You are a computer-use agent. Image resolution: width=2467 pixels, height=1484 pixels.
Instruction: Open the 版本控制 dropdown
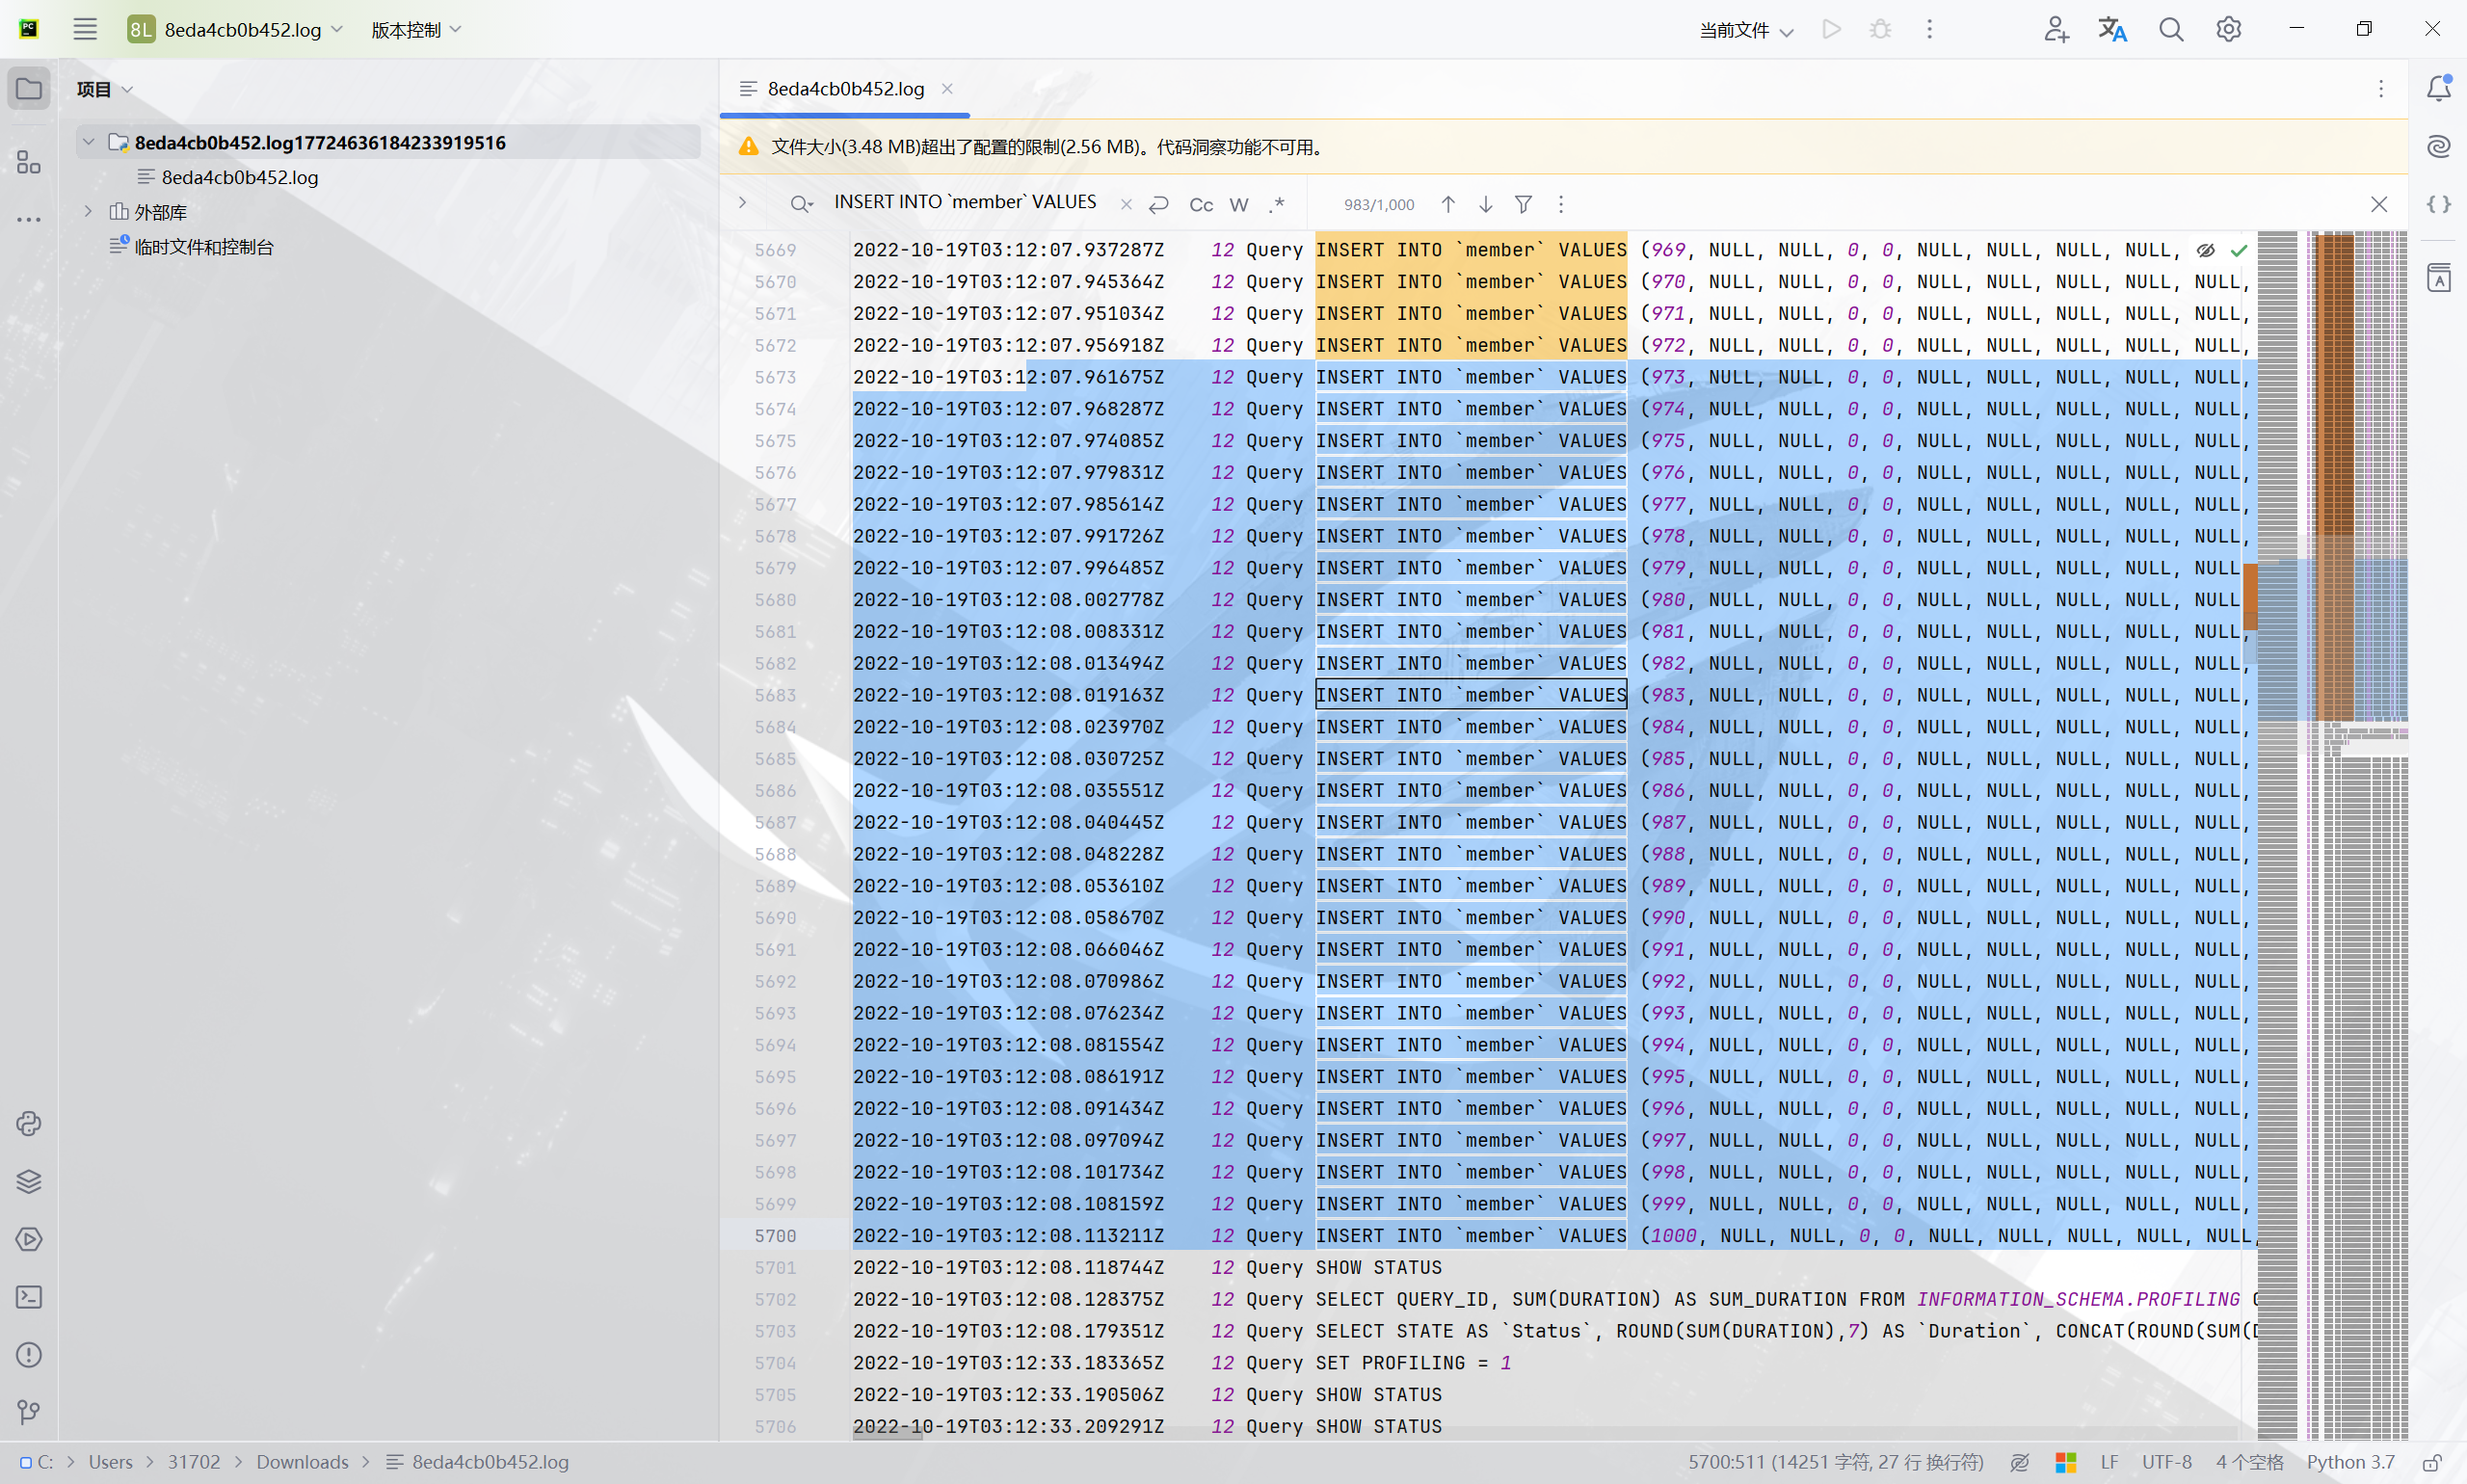coord(416,29)
